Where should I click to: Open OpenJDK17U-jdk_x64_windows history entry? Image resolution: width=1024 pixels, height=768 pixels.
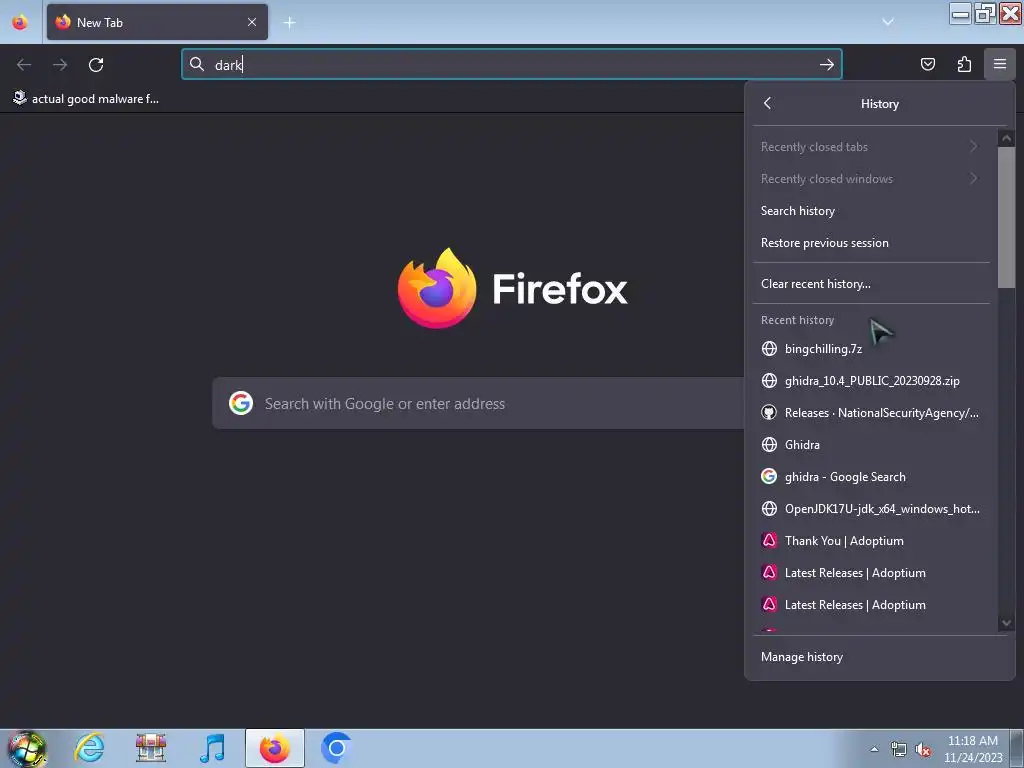(871, 509)
